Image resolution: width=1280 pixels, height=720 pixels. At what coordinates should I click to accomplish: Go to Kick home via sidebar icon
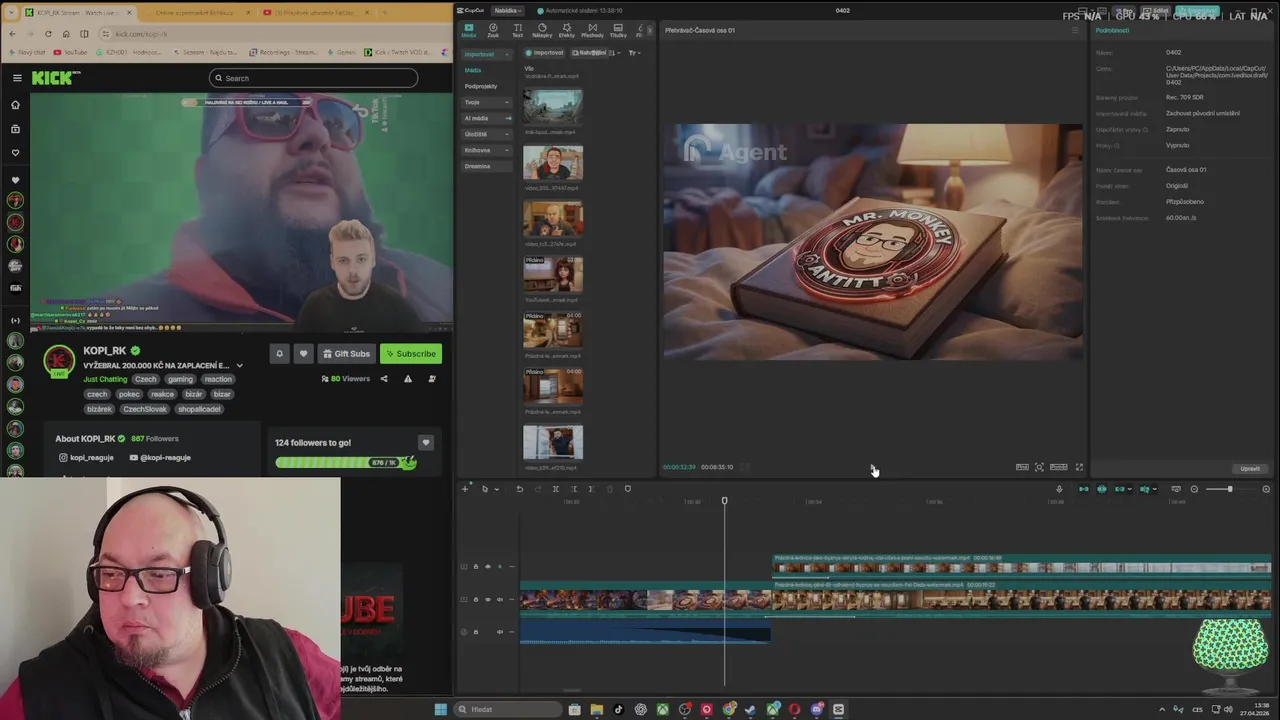[15, 105]
